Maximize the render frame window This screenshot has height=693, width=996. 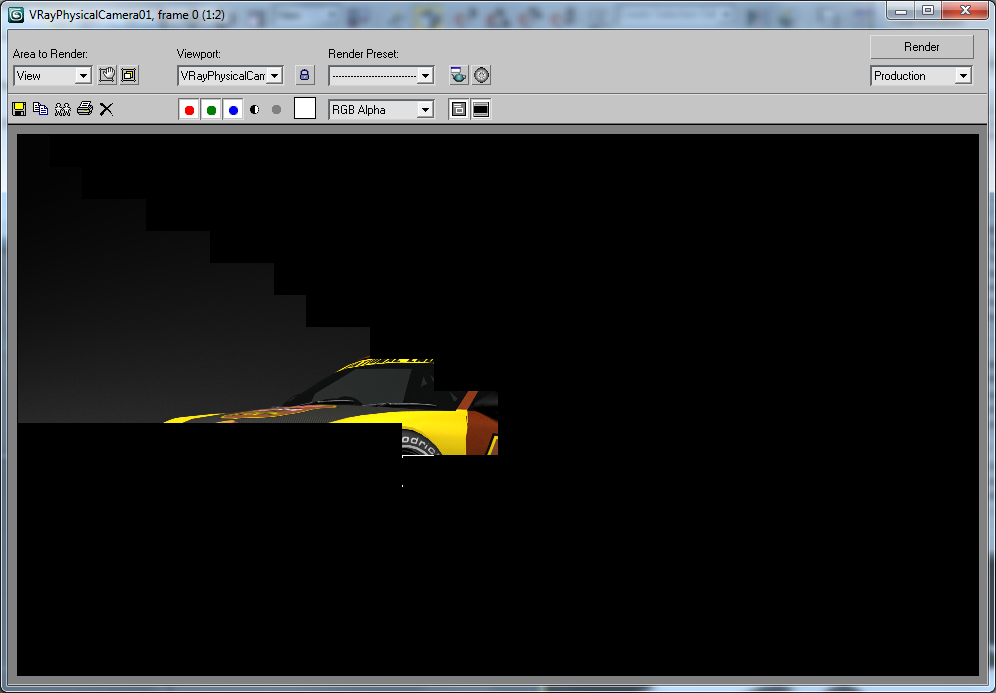point(928,10)
